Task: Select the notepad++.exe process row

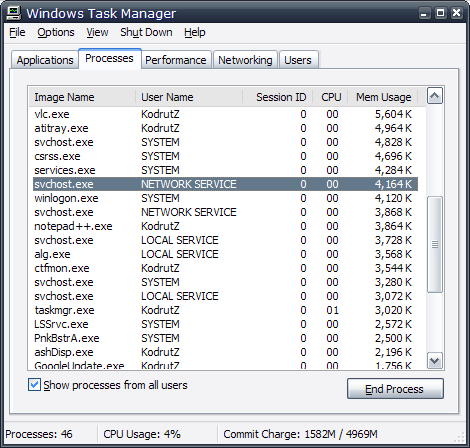Action: [225, 226]
